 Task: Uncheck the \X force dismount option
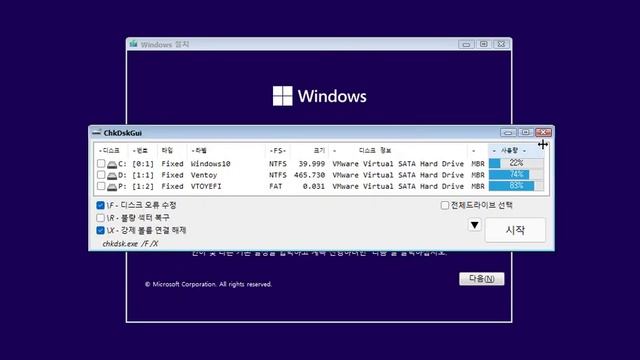100,230
